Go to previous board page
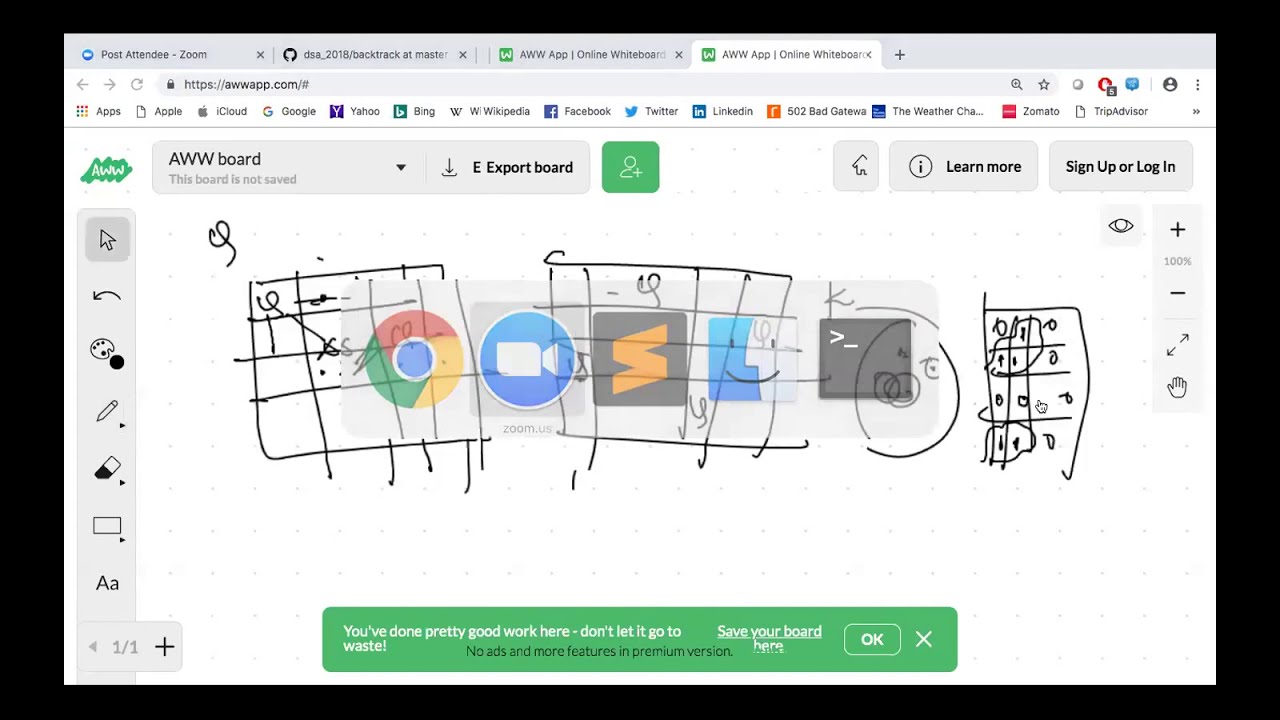Viewport: 1280px width, 720px height. [x=93, y=647]
